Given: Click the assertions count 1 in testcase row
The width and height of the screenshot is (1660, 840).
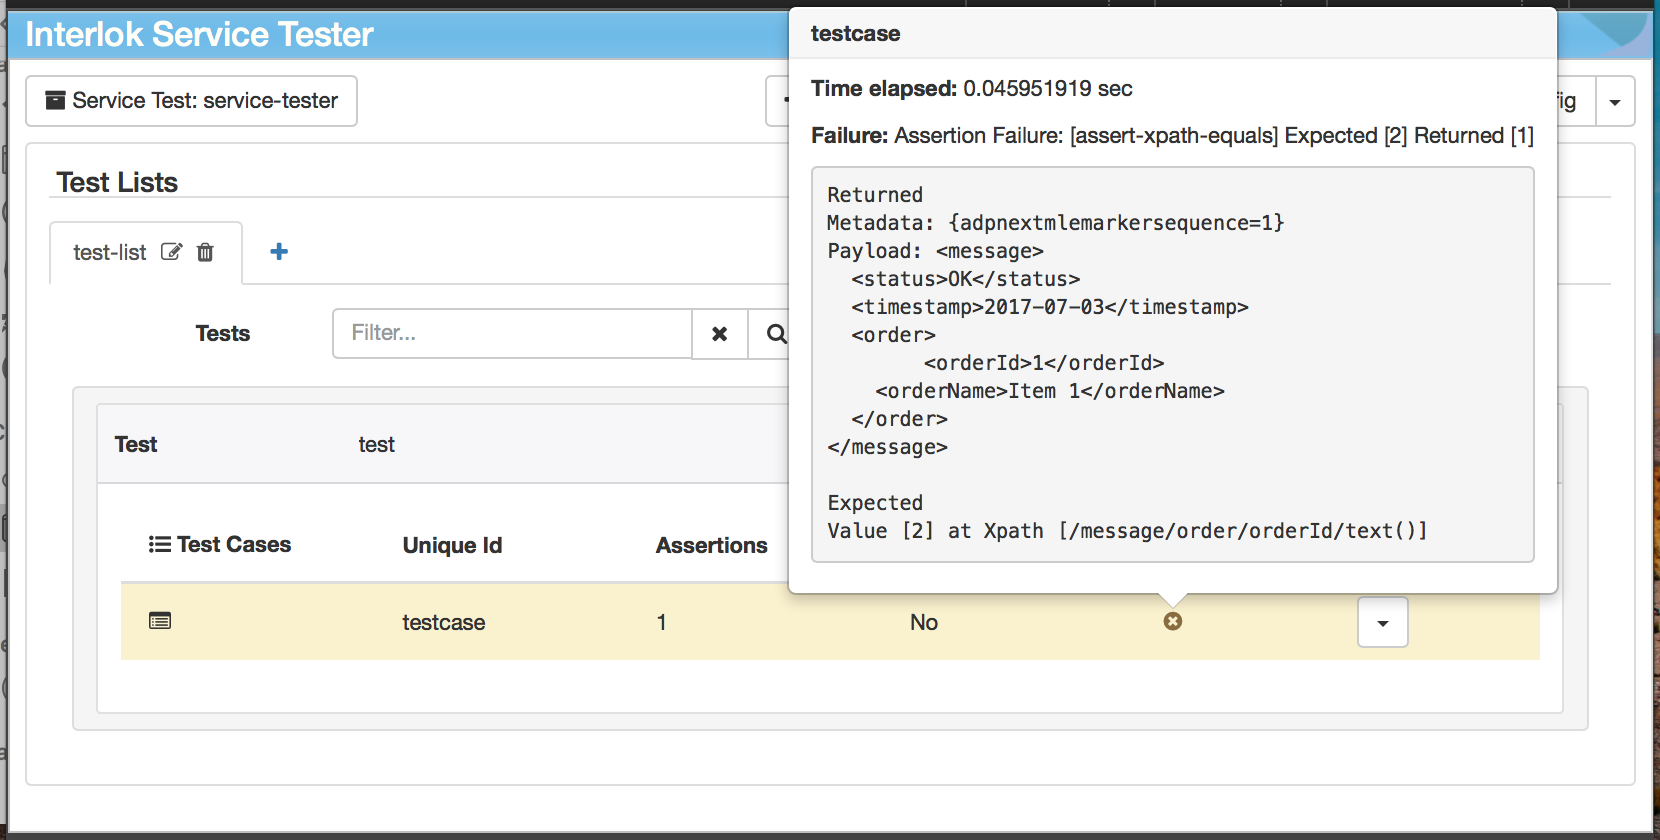Looking at the screenshot, I should (661, 622).
